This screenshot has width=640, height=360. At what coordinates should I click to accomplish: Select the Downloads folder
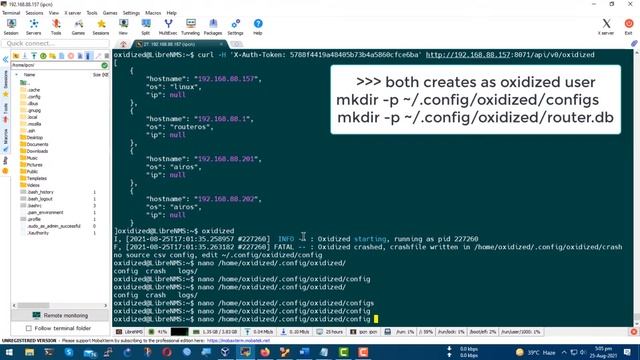[34, 151]
